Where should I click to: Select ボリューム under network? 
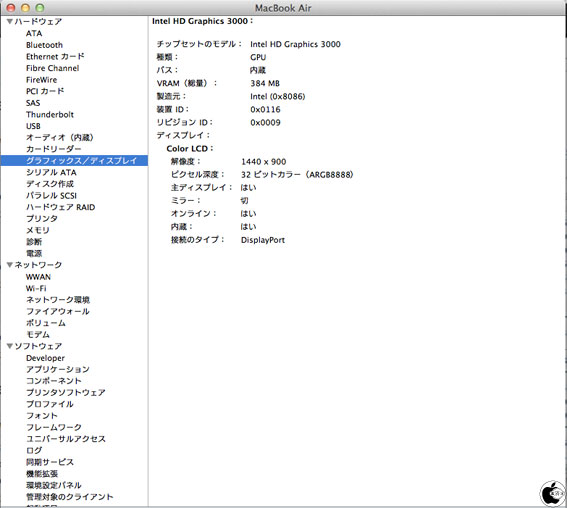[x=46, y=323]
